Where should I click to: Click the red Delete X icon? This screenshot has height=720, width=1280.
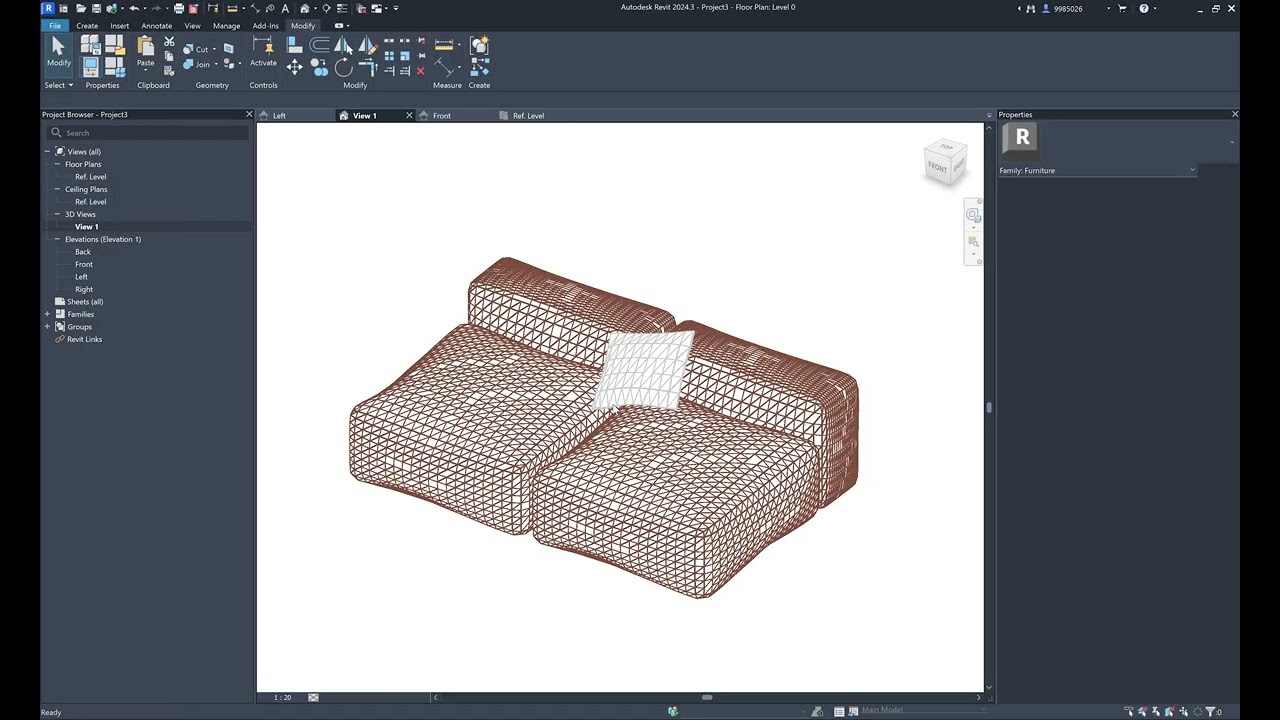[x=420, y=70]
